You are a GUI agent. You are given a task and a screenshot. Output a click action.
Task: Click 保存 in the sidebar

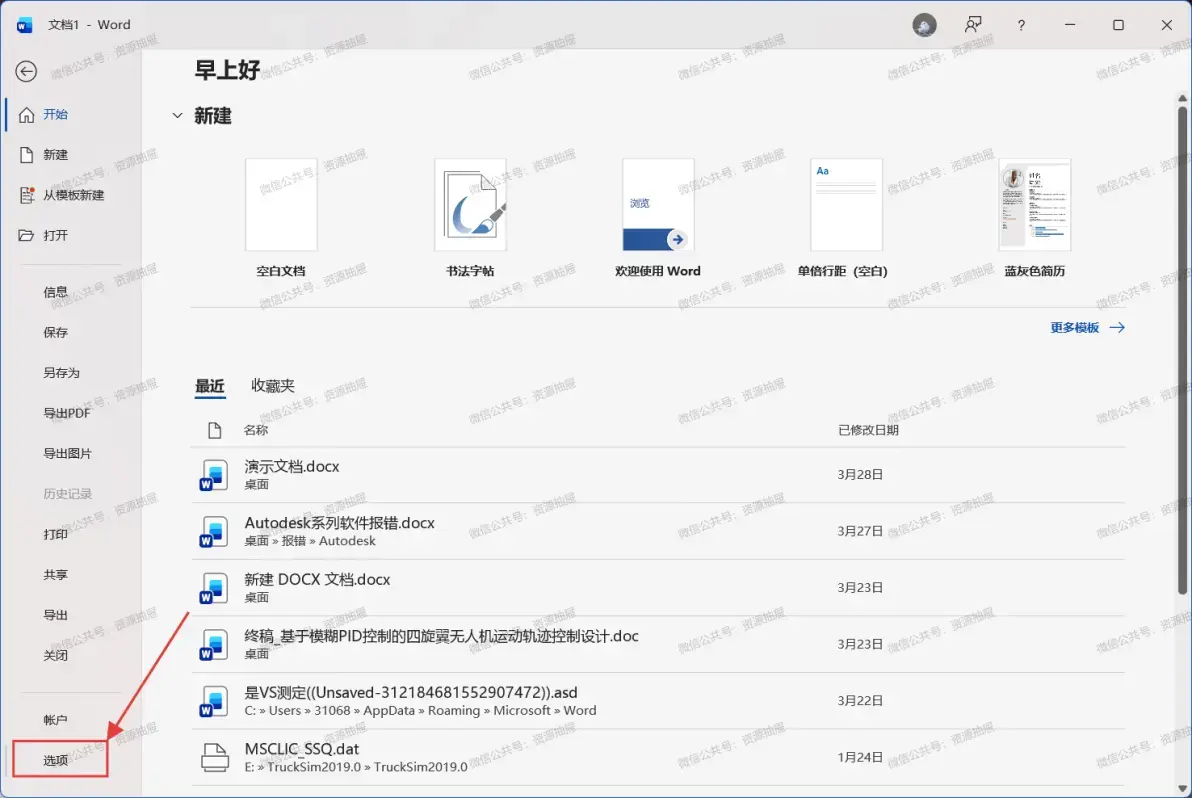point(55,332)
